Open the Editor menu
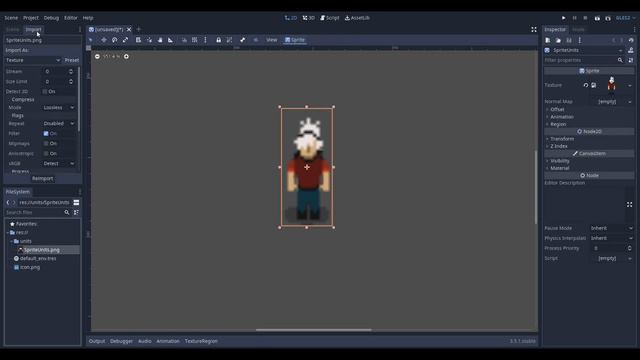The height and width of the screenshot is (360, 640). coord(71,18)
